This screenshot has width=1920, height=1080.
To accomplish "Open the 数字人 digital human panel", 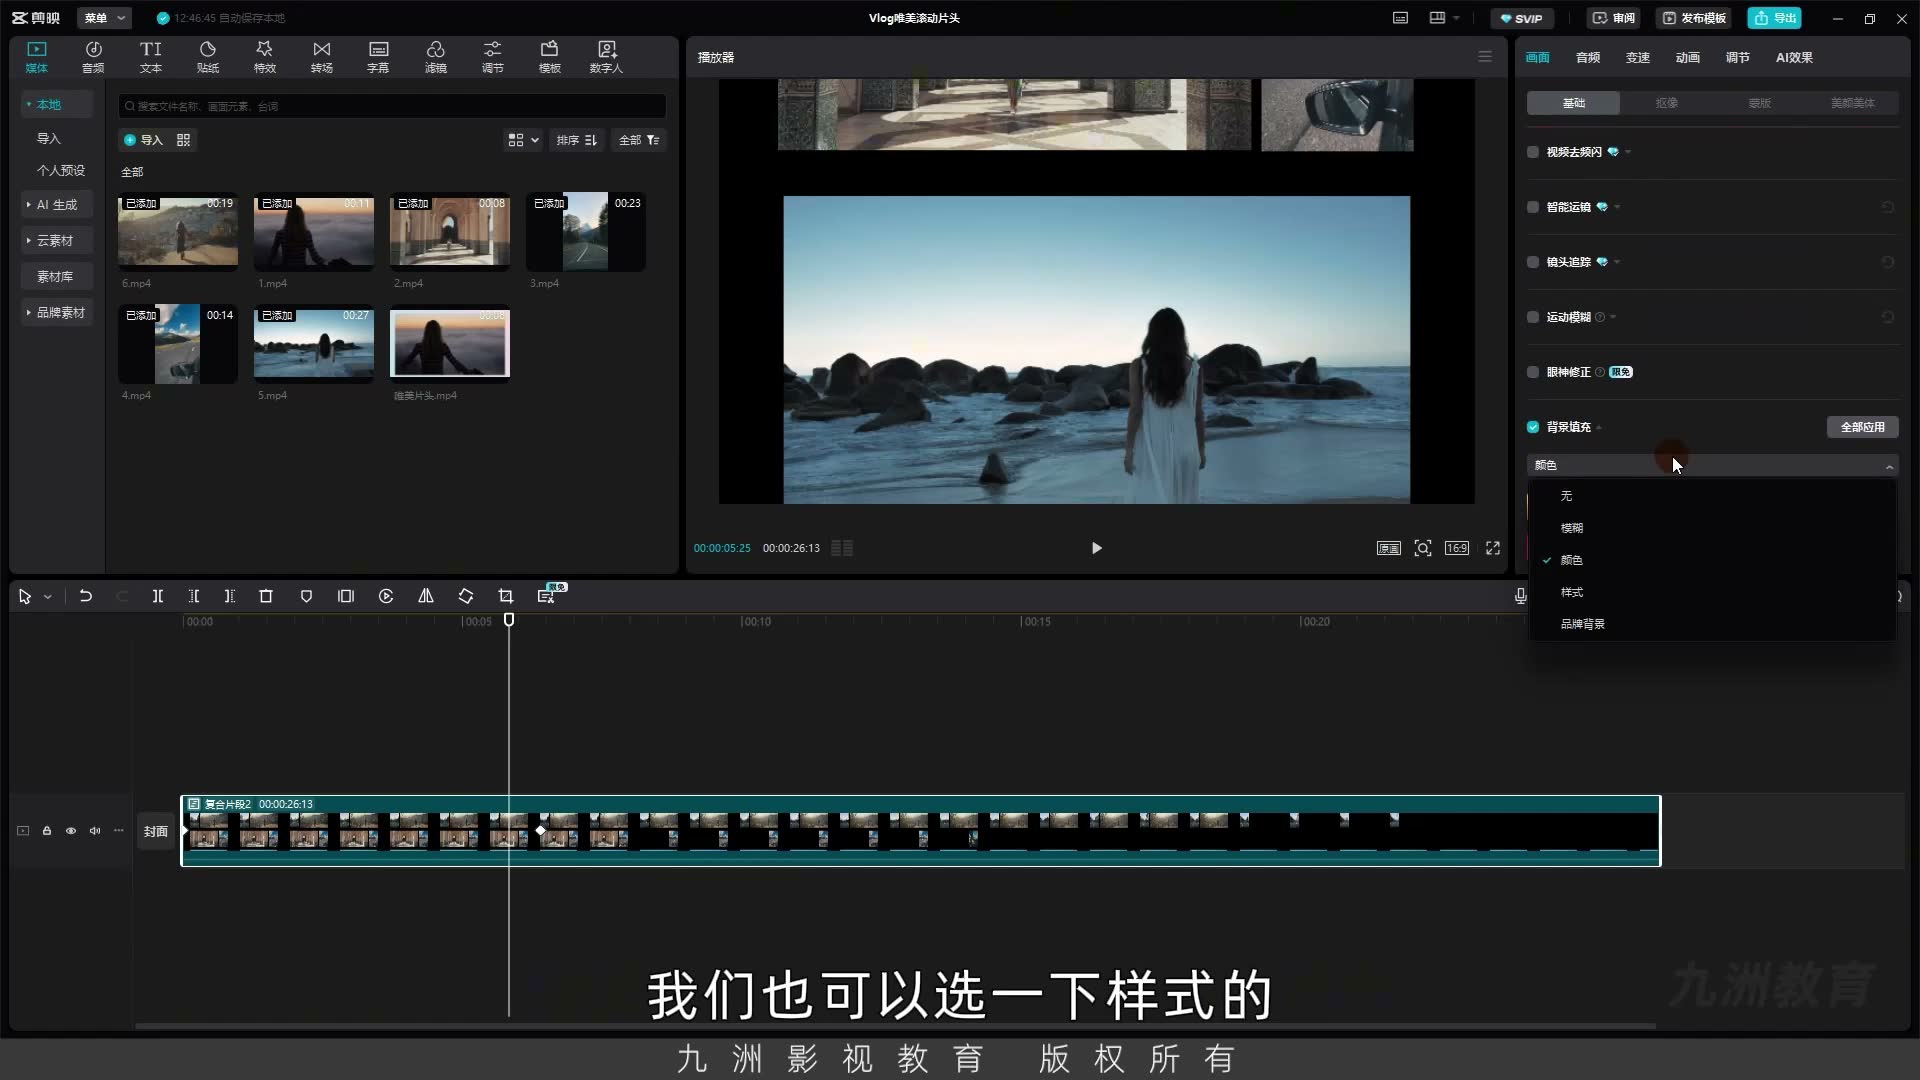I will [606, 57].
